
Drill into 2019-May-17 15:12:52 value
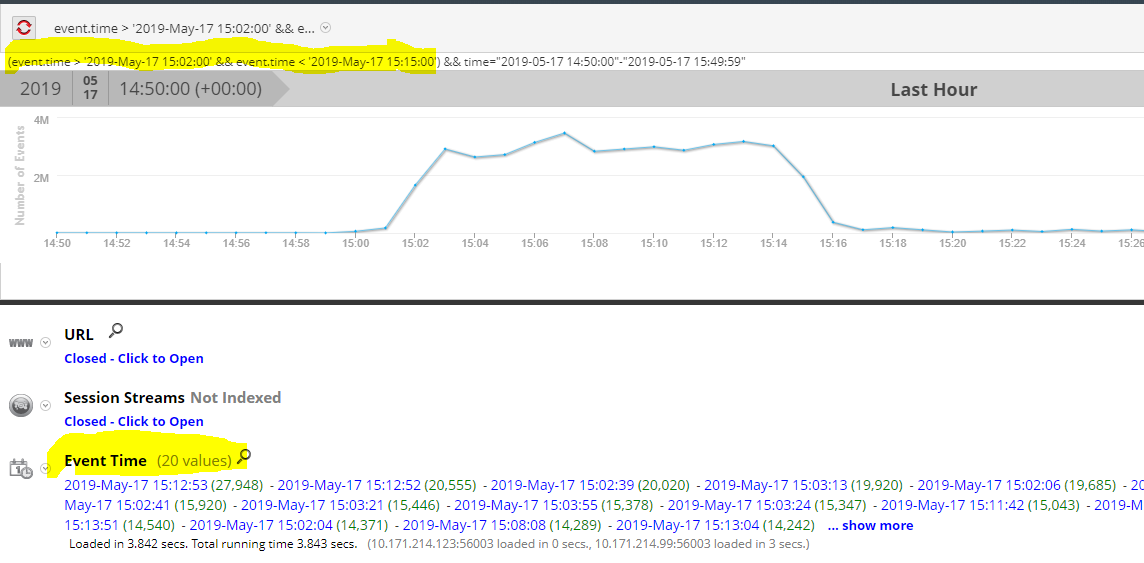(349, 484)
